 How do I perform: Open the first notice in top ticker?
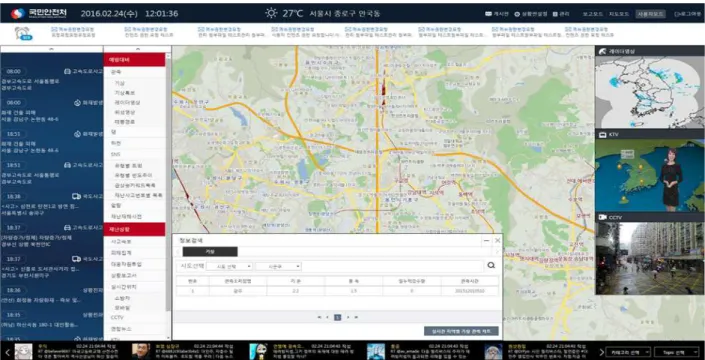coord(73,32)
